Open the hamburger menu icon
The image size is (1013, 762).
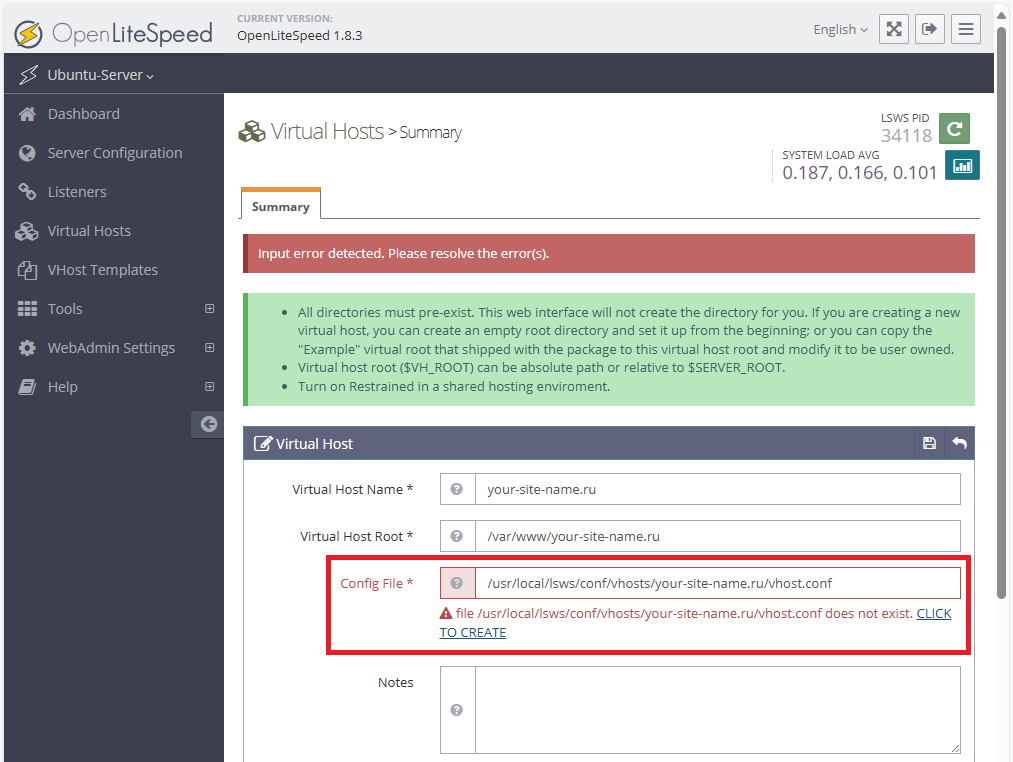coord(966,29)
